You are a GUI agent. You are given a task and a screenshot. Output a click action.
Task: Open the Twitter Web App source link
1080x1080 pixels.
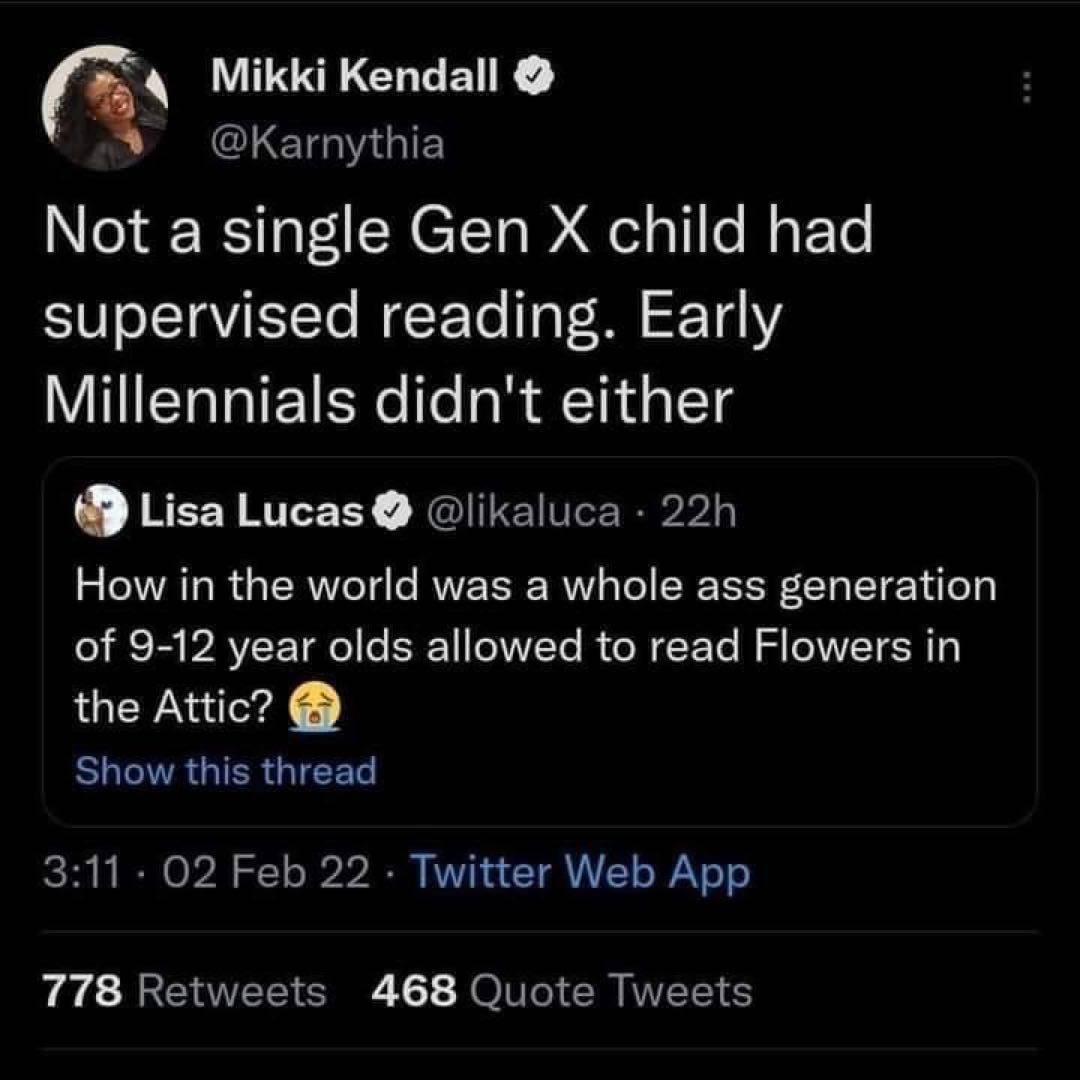click(x=580, y=874)
